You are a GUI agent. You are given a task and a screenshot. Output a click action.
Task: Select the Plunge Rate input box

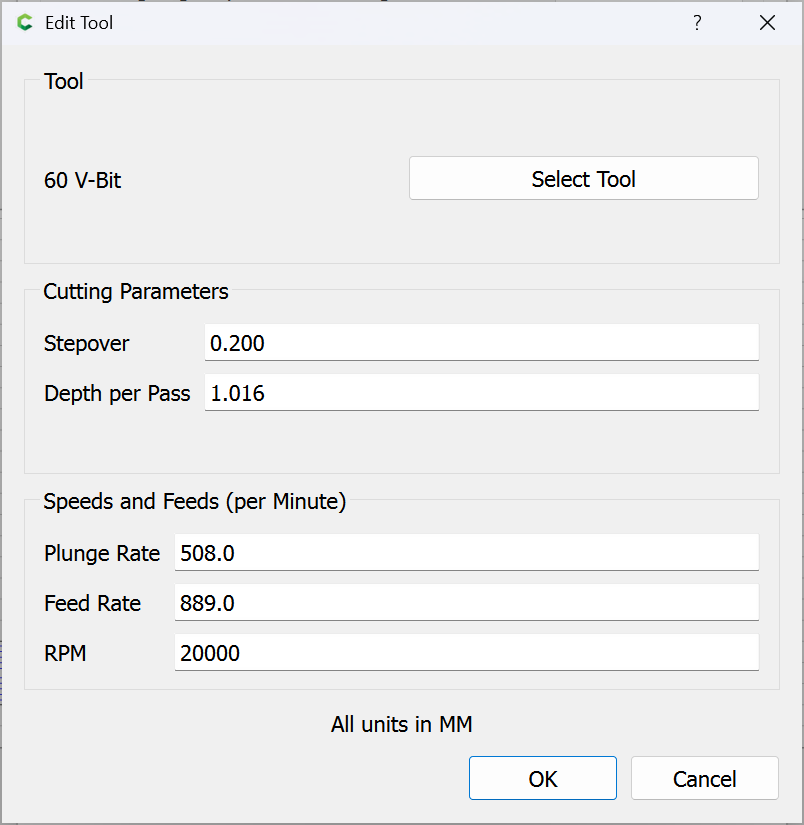point(466,553)
